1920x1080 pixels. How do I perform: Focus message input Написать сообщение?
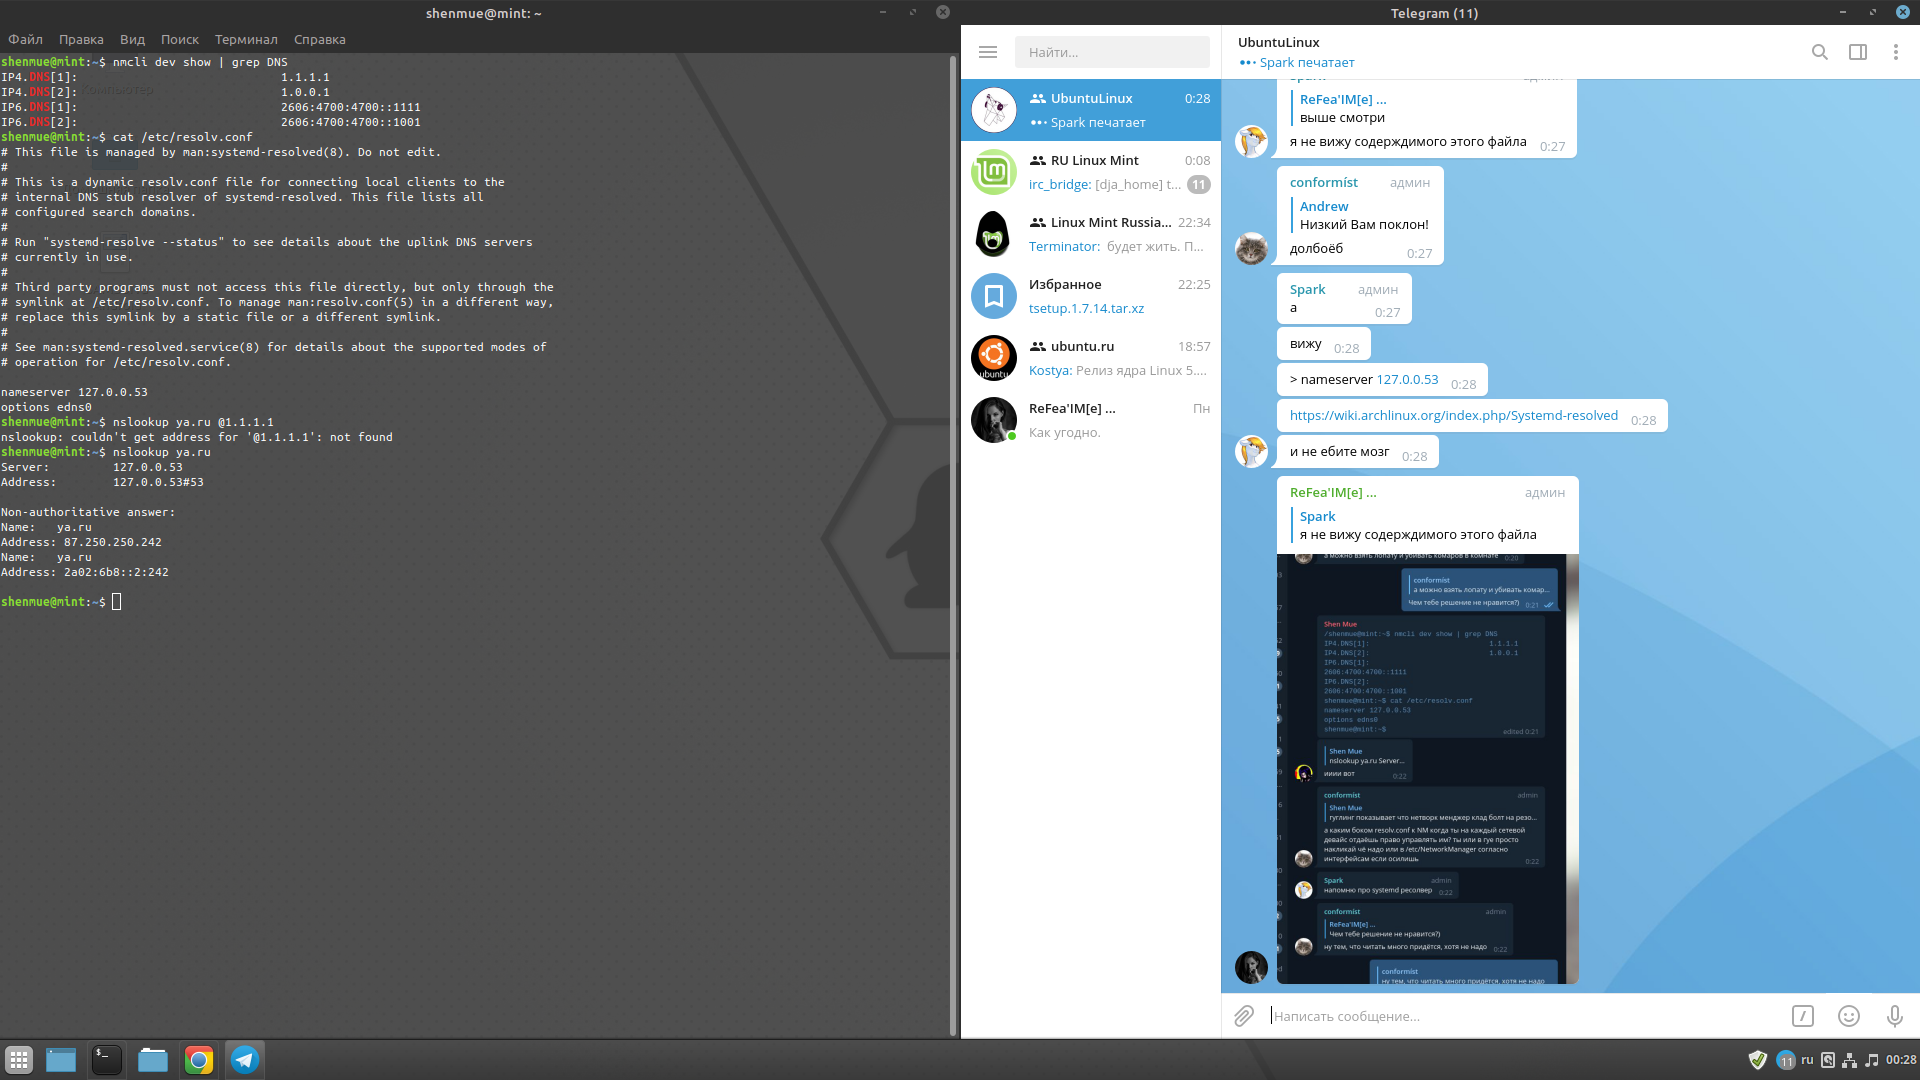click(x=1525, y=1016)
